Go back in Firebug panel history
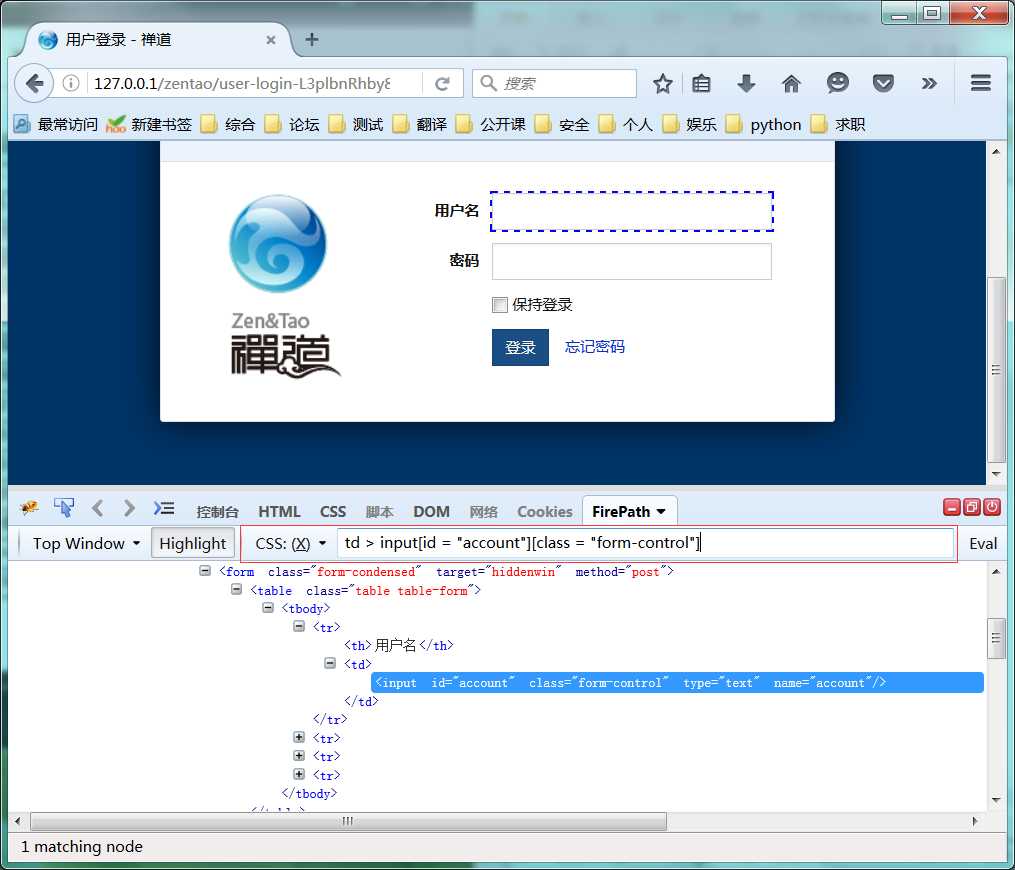Image resolution: width=1015 pixels, height=870 pixels. click(x=98, y=508)
